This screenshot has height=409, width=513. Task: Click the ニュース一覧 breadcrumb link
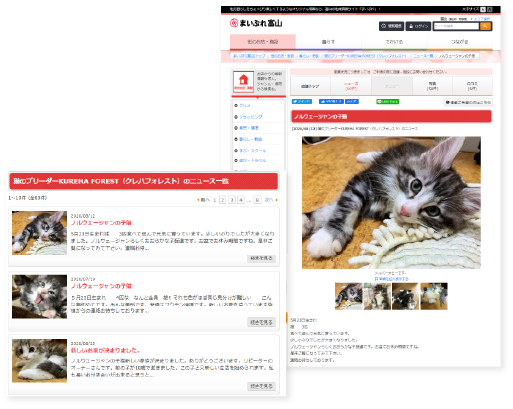pos(423,56)
